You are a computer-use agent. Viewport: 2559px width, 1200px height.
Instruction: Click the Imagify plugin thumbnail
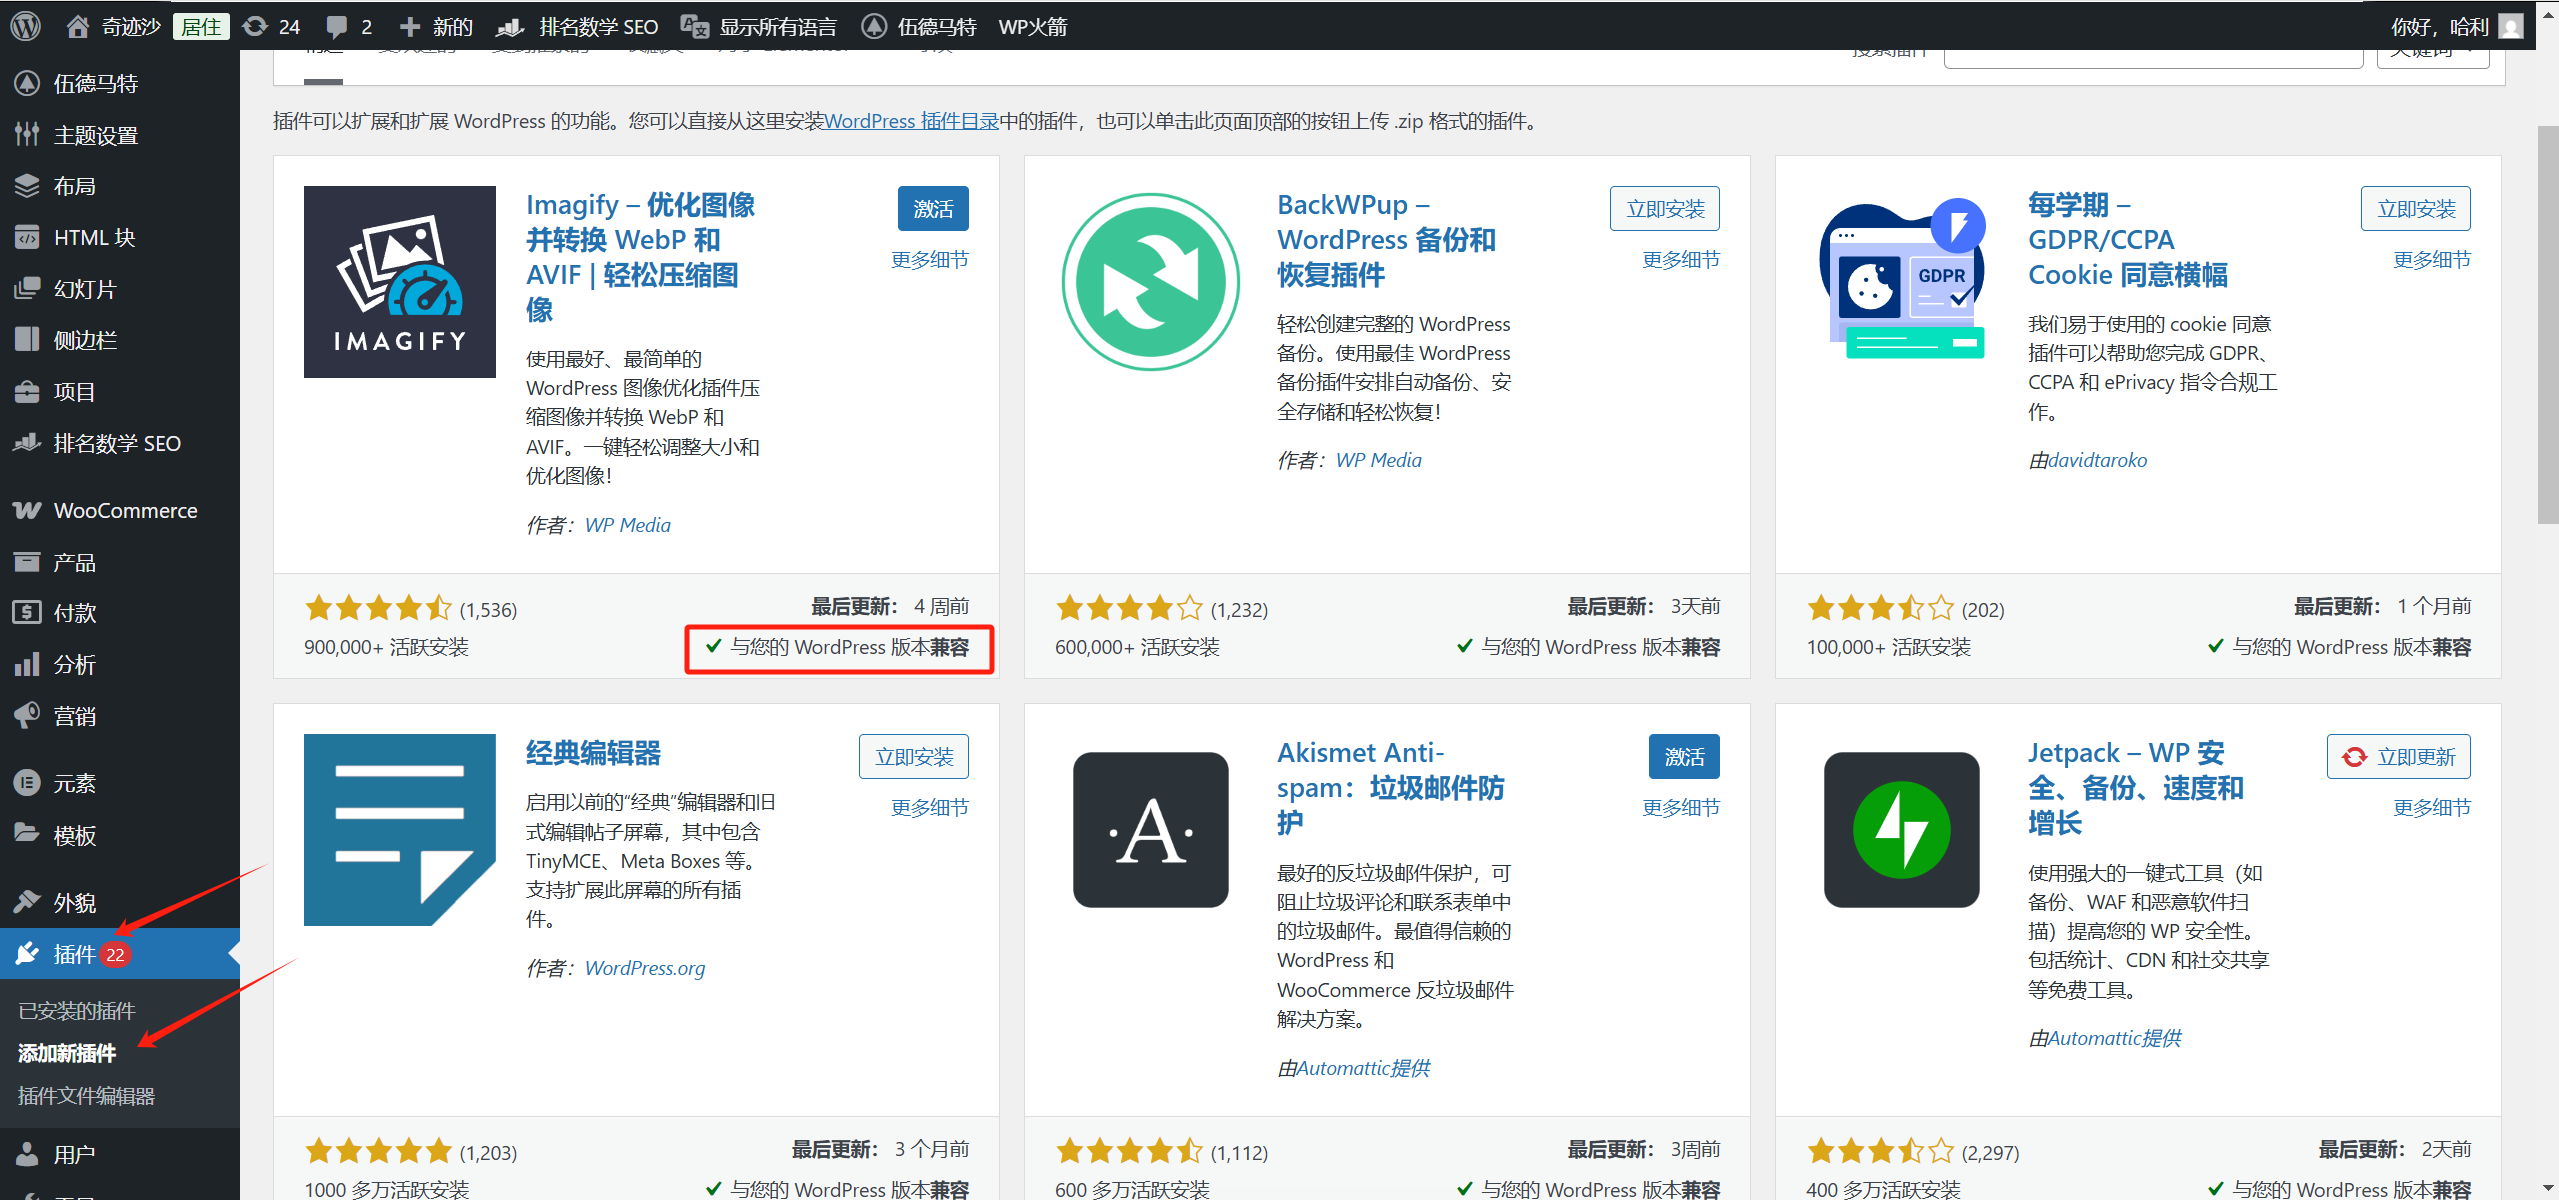pos(399,282)
